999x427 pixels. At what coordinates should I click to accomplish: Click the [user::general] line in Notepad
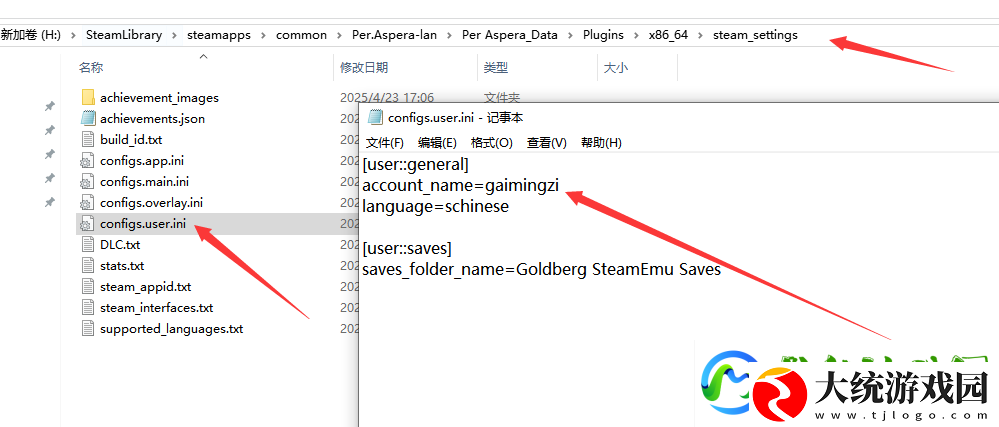click(415, 165)
